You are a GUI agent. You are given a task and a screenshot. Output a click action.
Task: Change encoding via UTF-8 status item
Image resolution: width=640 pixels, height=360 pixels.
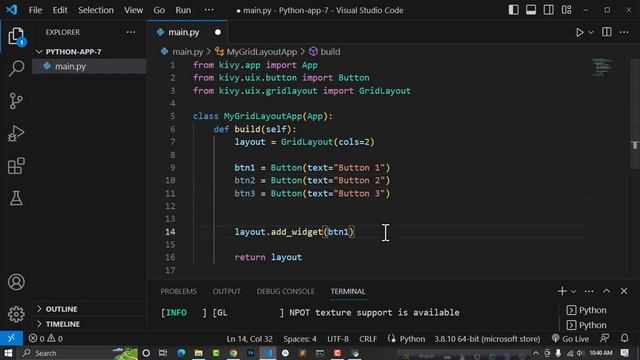[338, 339]
